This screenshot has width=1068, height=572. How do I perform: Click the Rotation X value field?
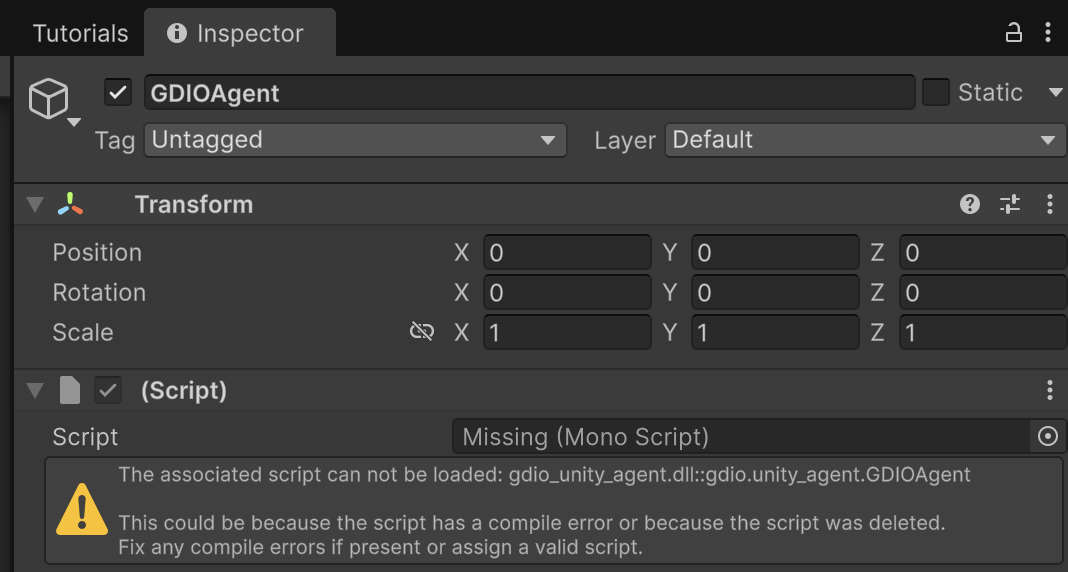click(x=567, y=292)
